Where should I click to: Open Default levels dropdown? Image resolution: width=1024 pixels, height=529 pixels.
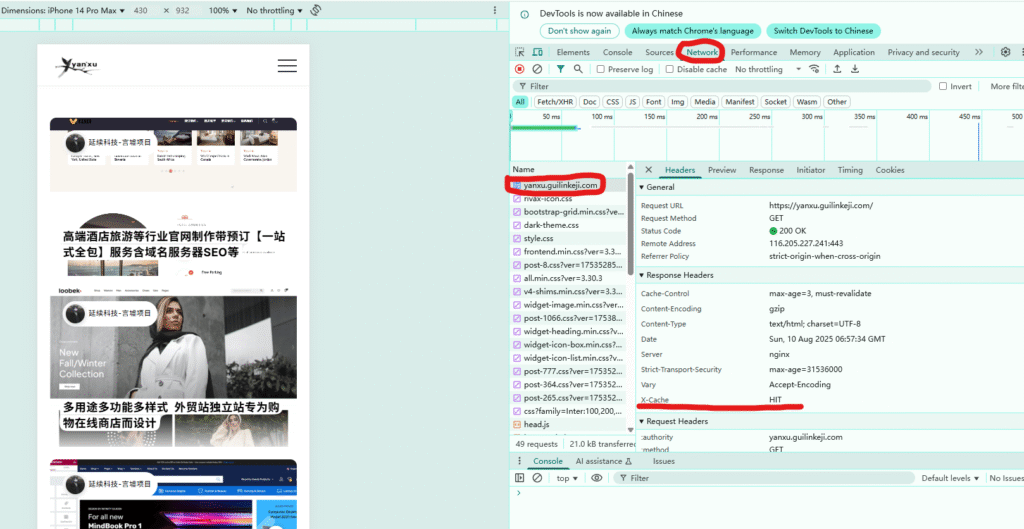coord(950,478)
